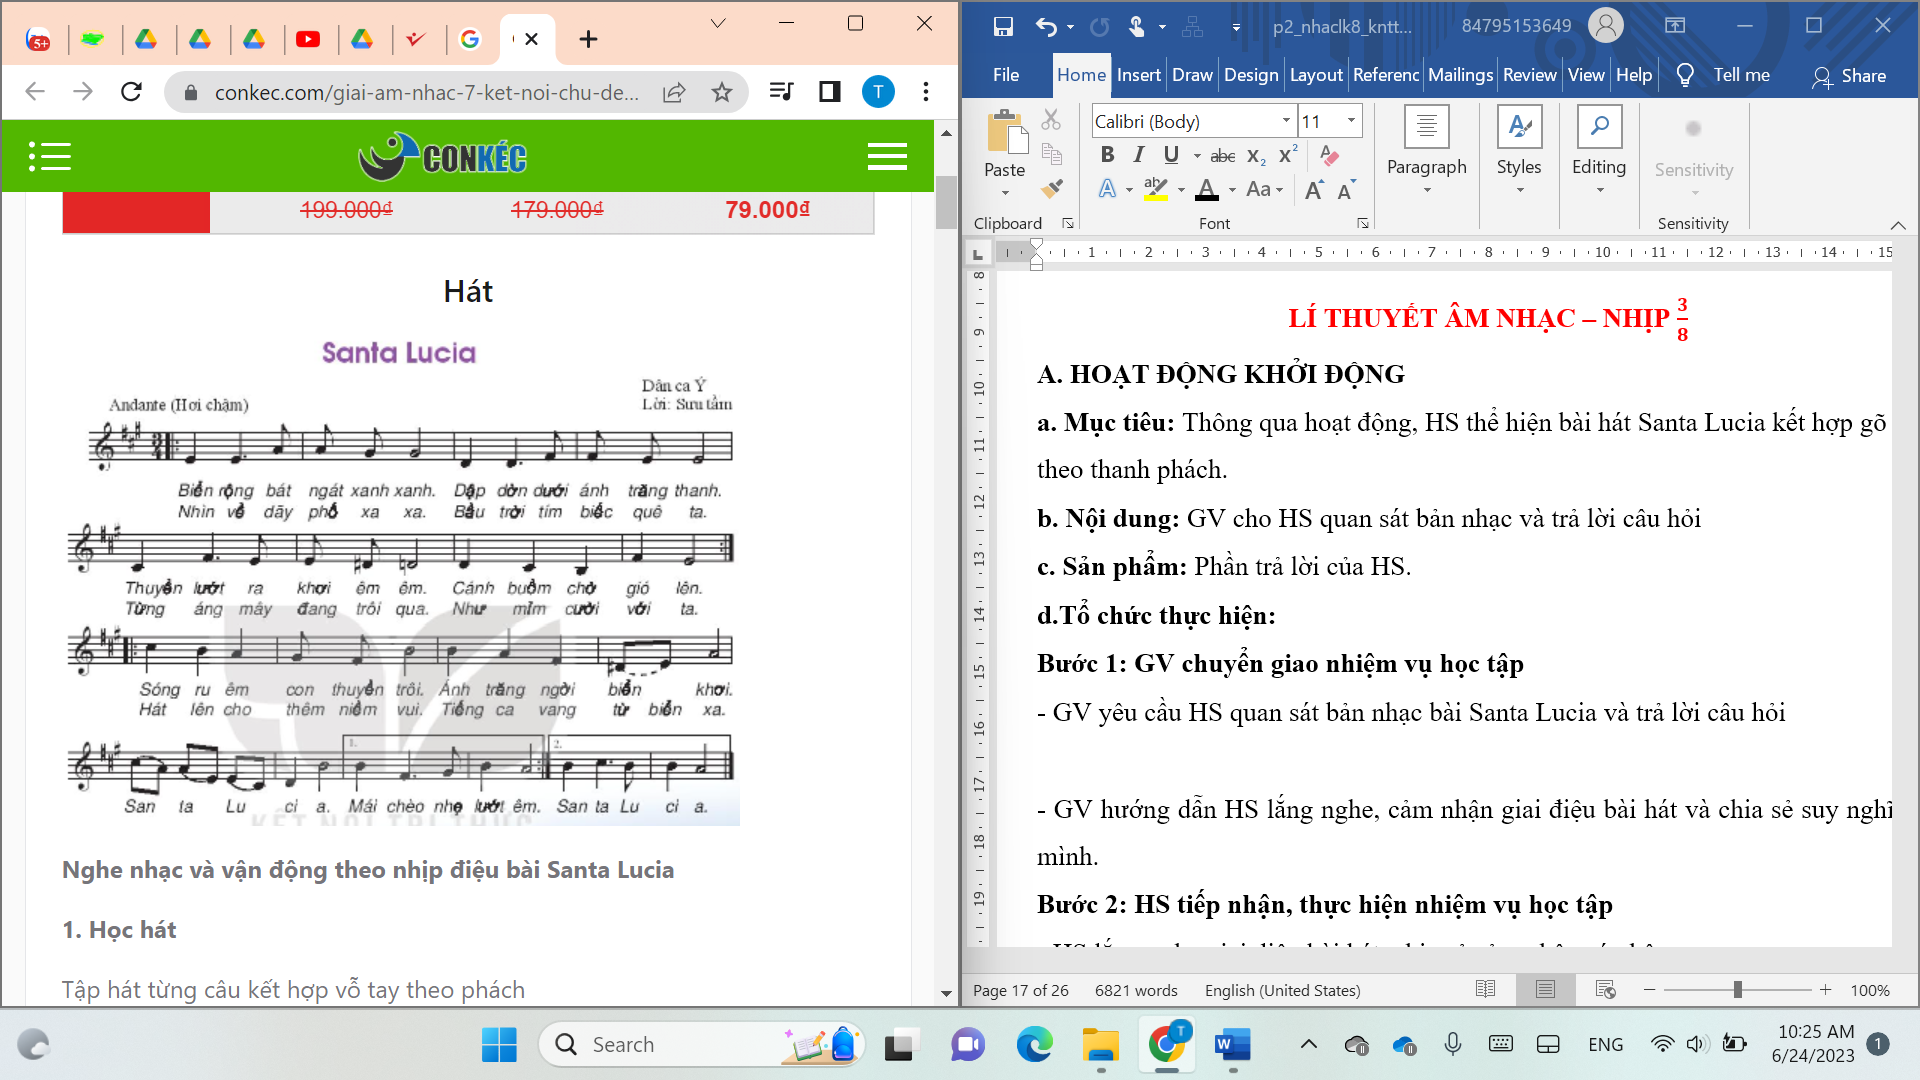Click the share page icon in address bar
This screenshot has width=1920, height=1080.
pyautogui.click(x=674, y=92)
